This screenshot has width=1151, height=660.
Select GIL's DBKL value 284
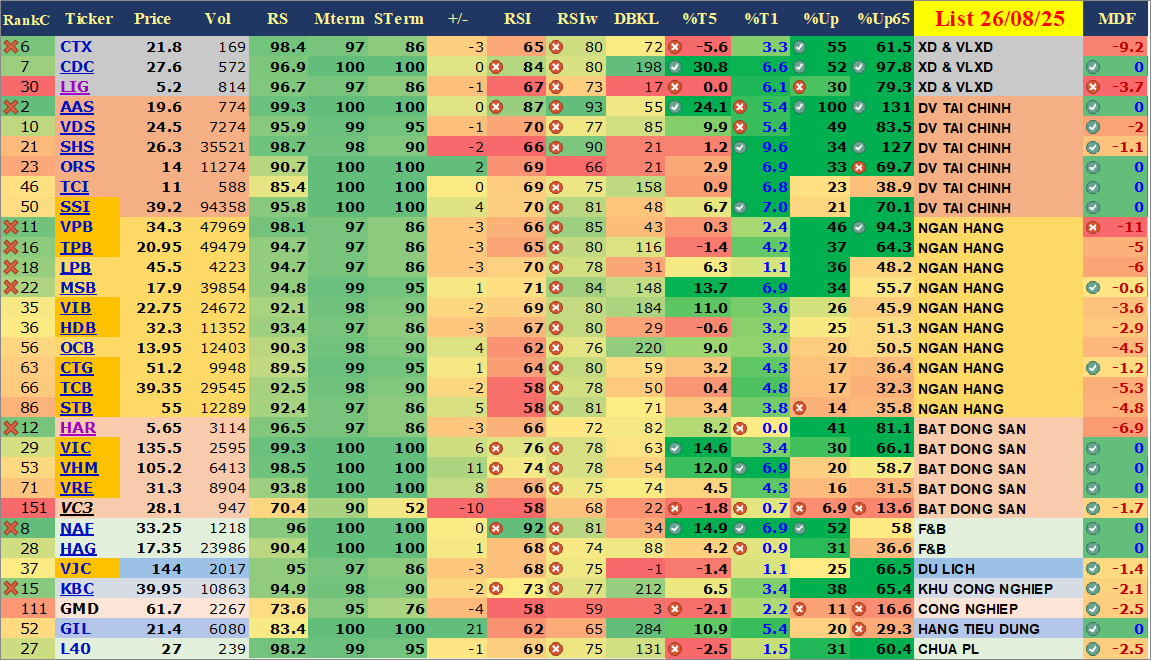click(x=636, y=629)
